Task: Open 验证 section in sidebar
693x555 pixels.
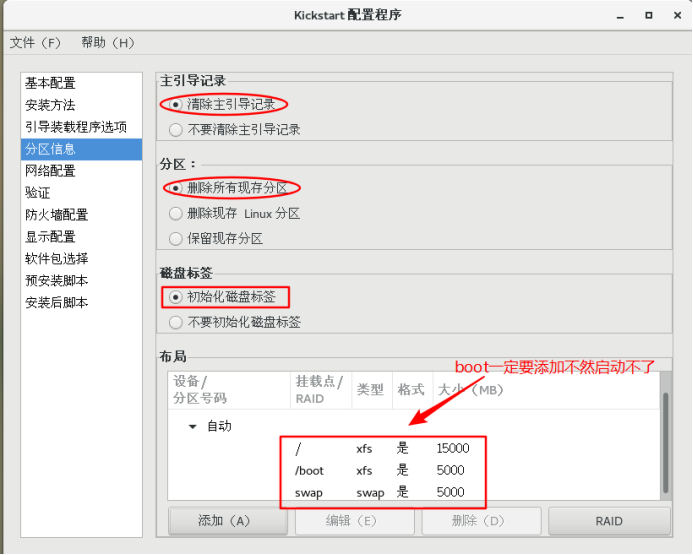Action: point(81,193)
